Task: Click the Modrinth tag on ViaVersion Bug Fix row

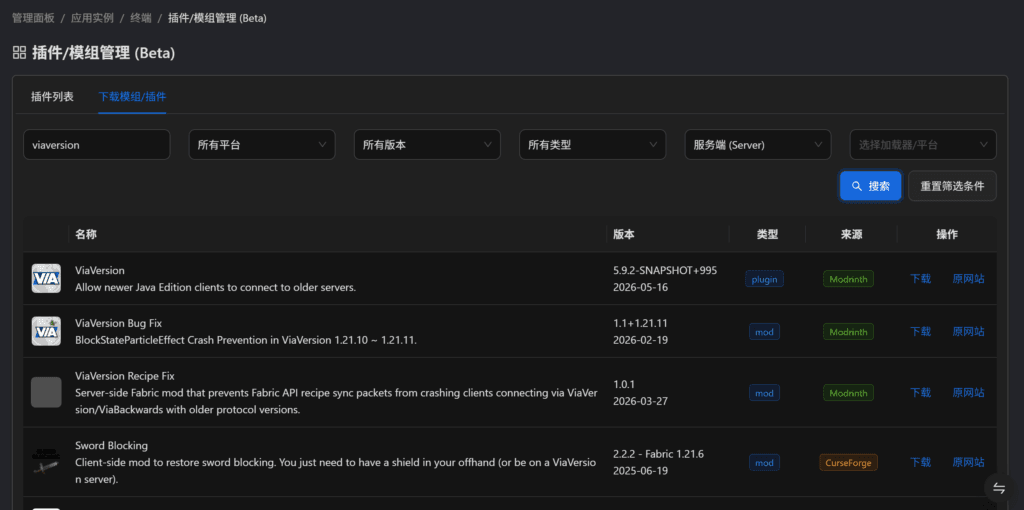Action: (x=848, y=332)
